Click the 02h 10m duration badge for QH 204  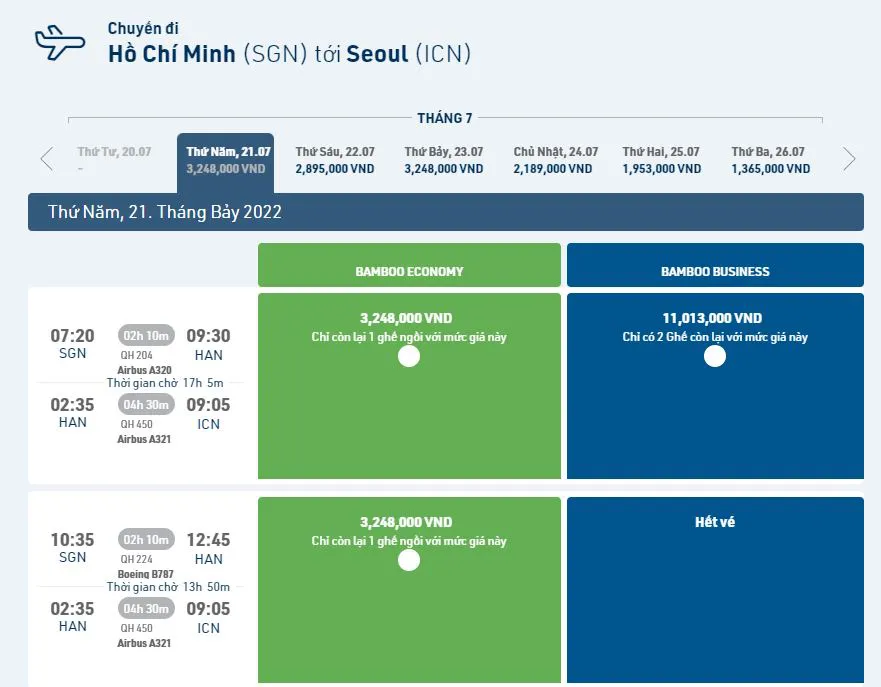click(146, 335)
